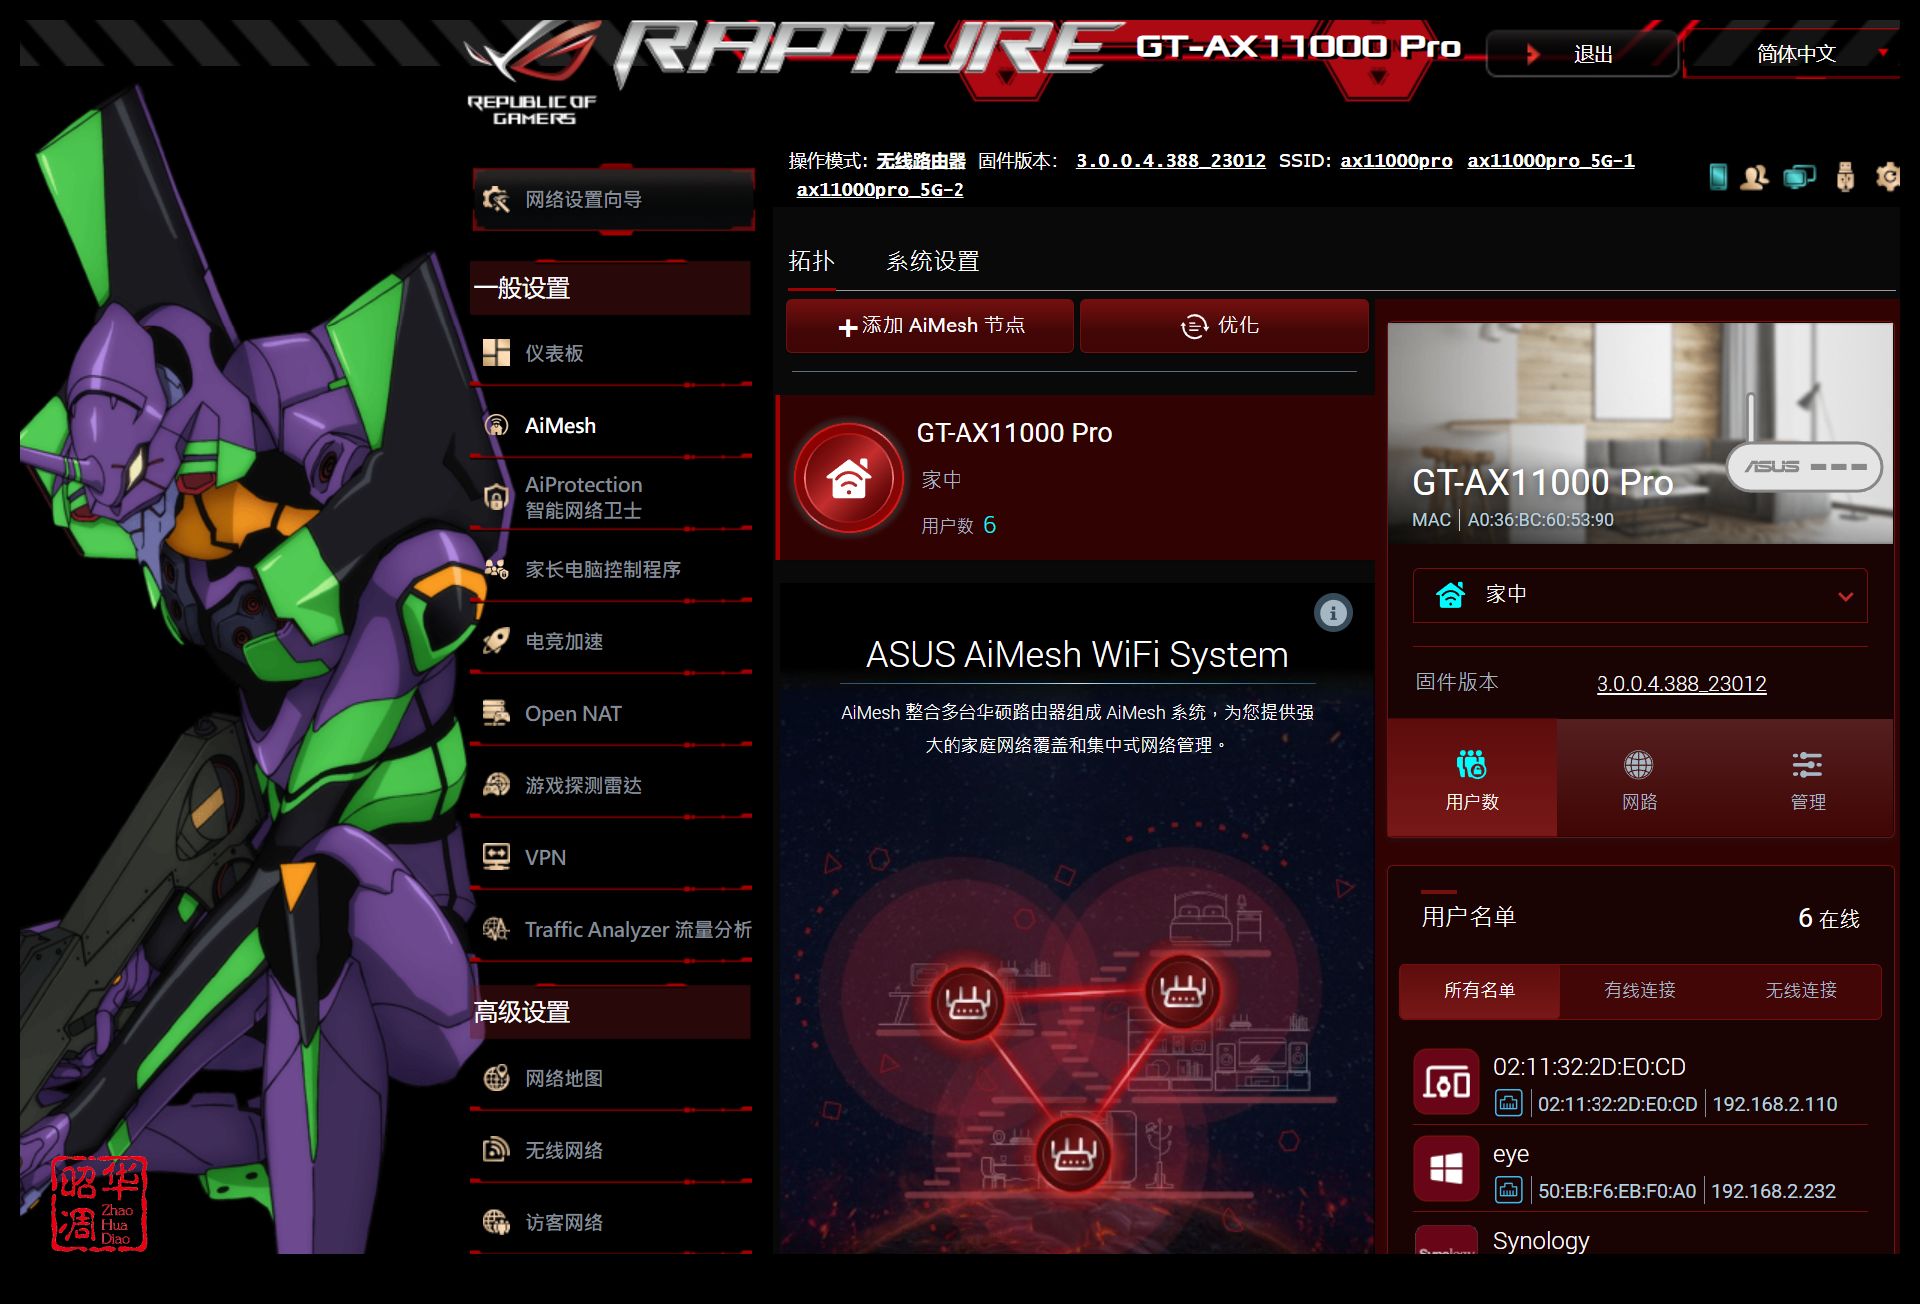Open AiProtection shield icon
The height and width of the screenshot is (1304, 1920).
[x=496, y=497]
